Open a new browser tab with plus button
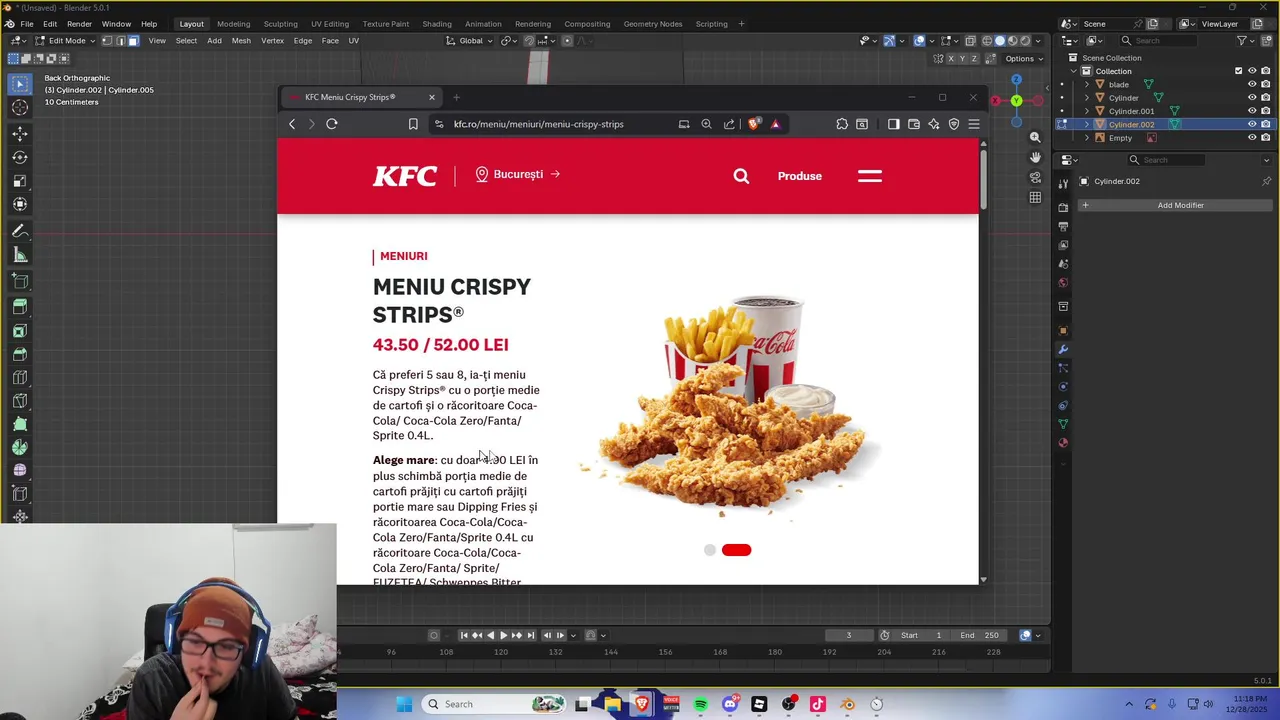Image resolution: width=1280 pixels, height=720 pixels. [456, 97]
